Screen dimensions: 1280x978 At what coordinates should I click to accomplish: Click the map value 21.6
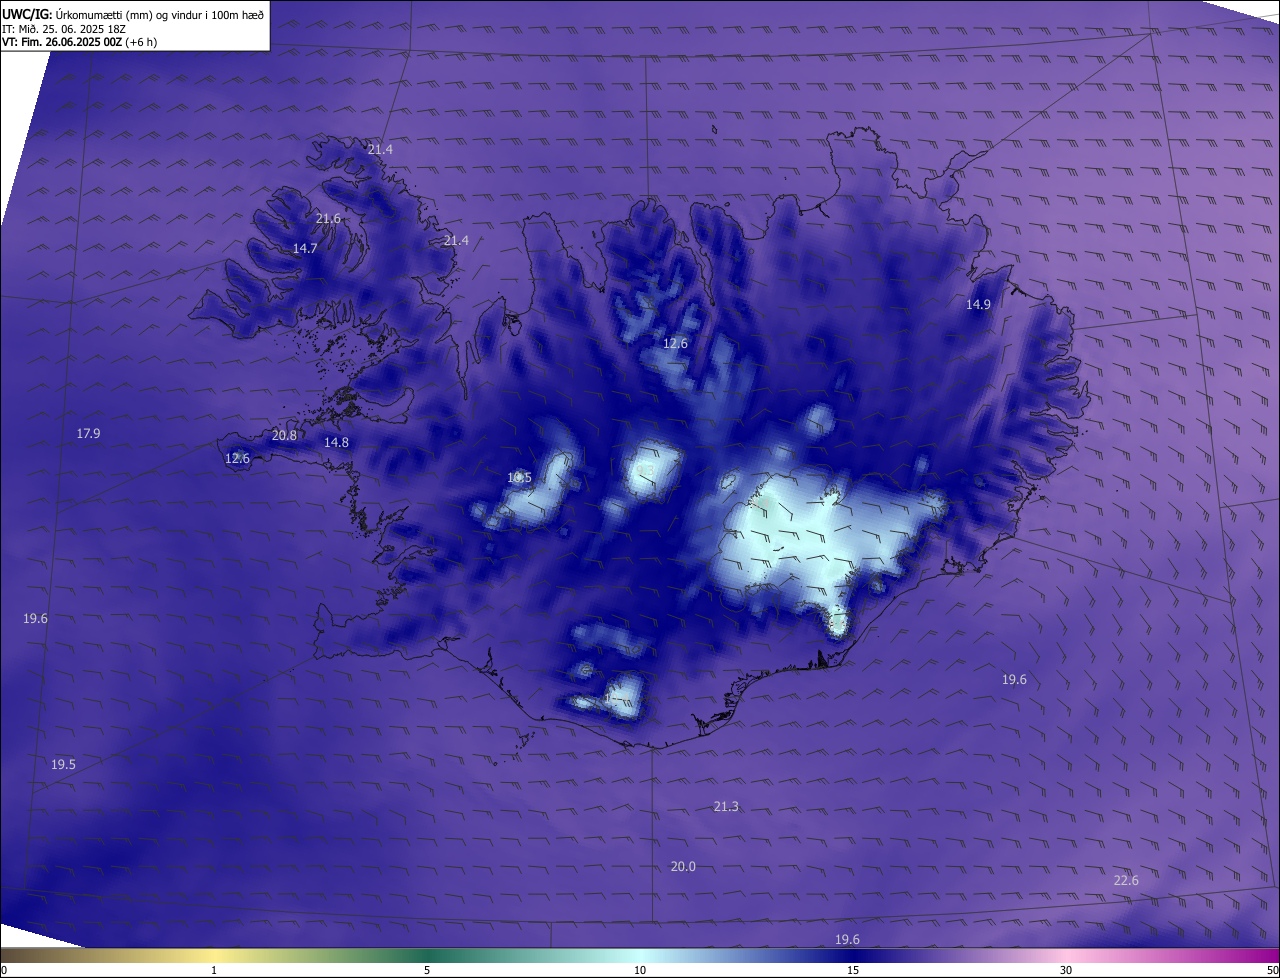[x=328, y=218]
